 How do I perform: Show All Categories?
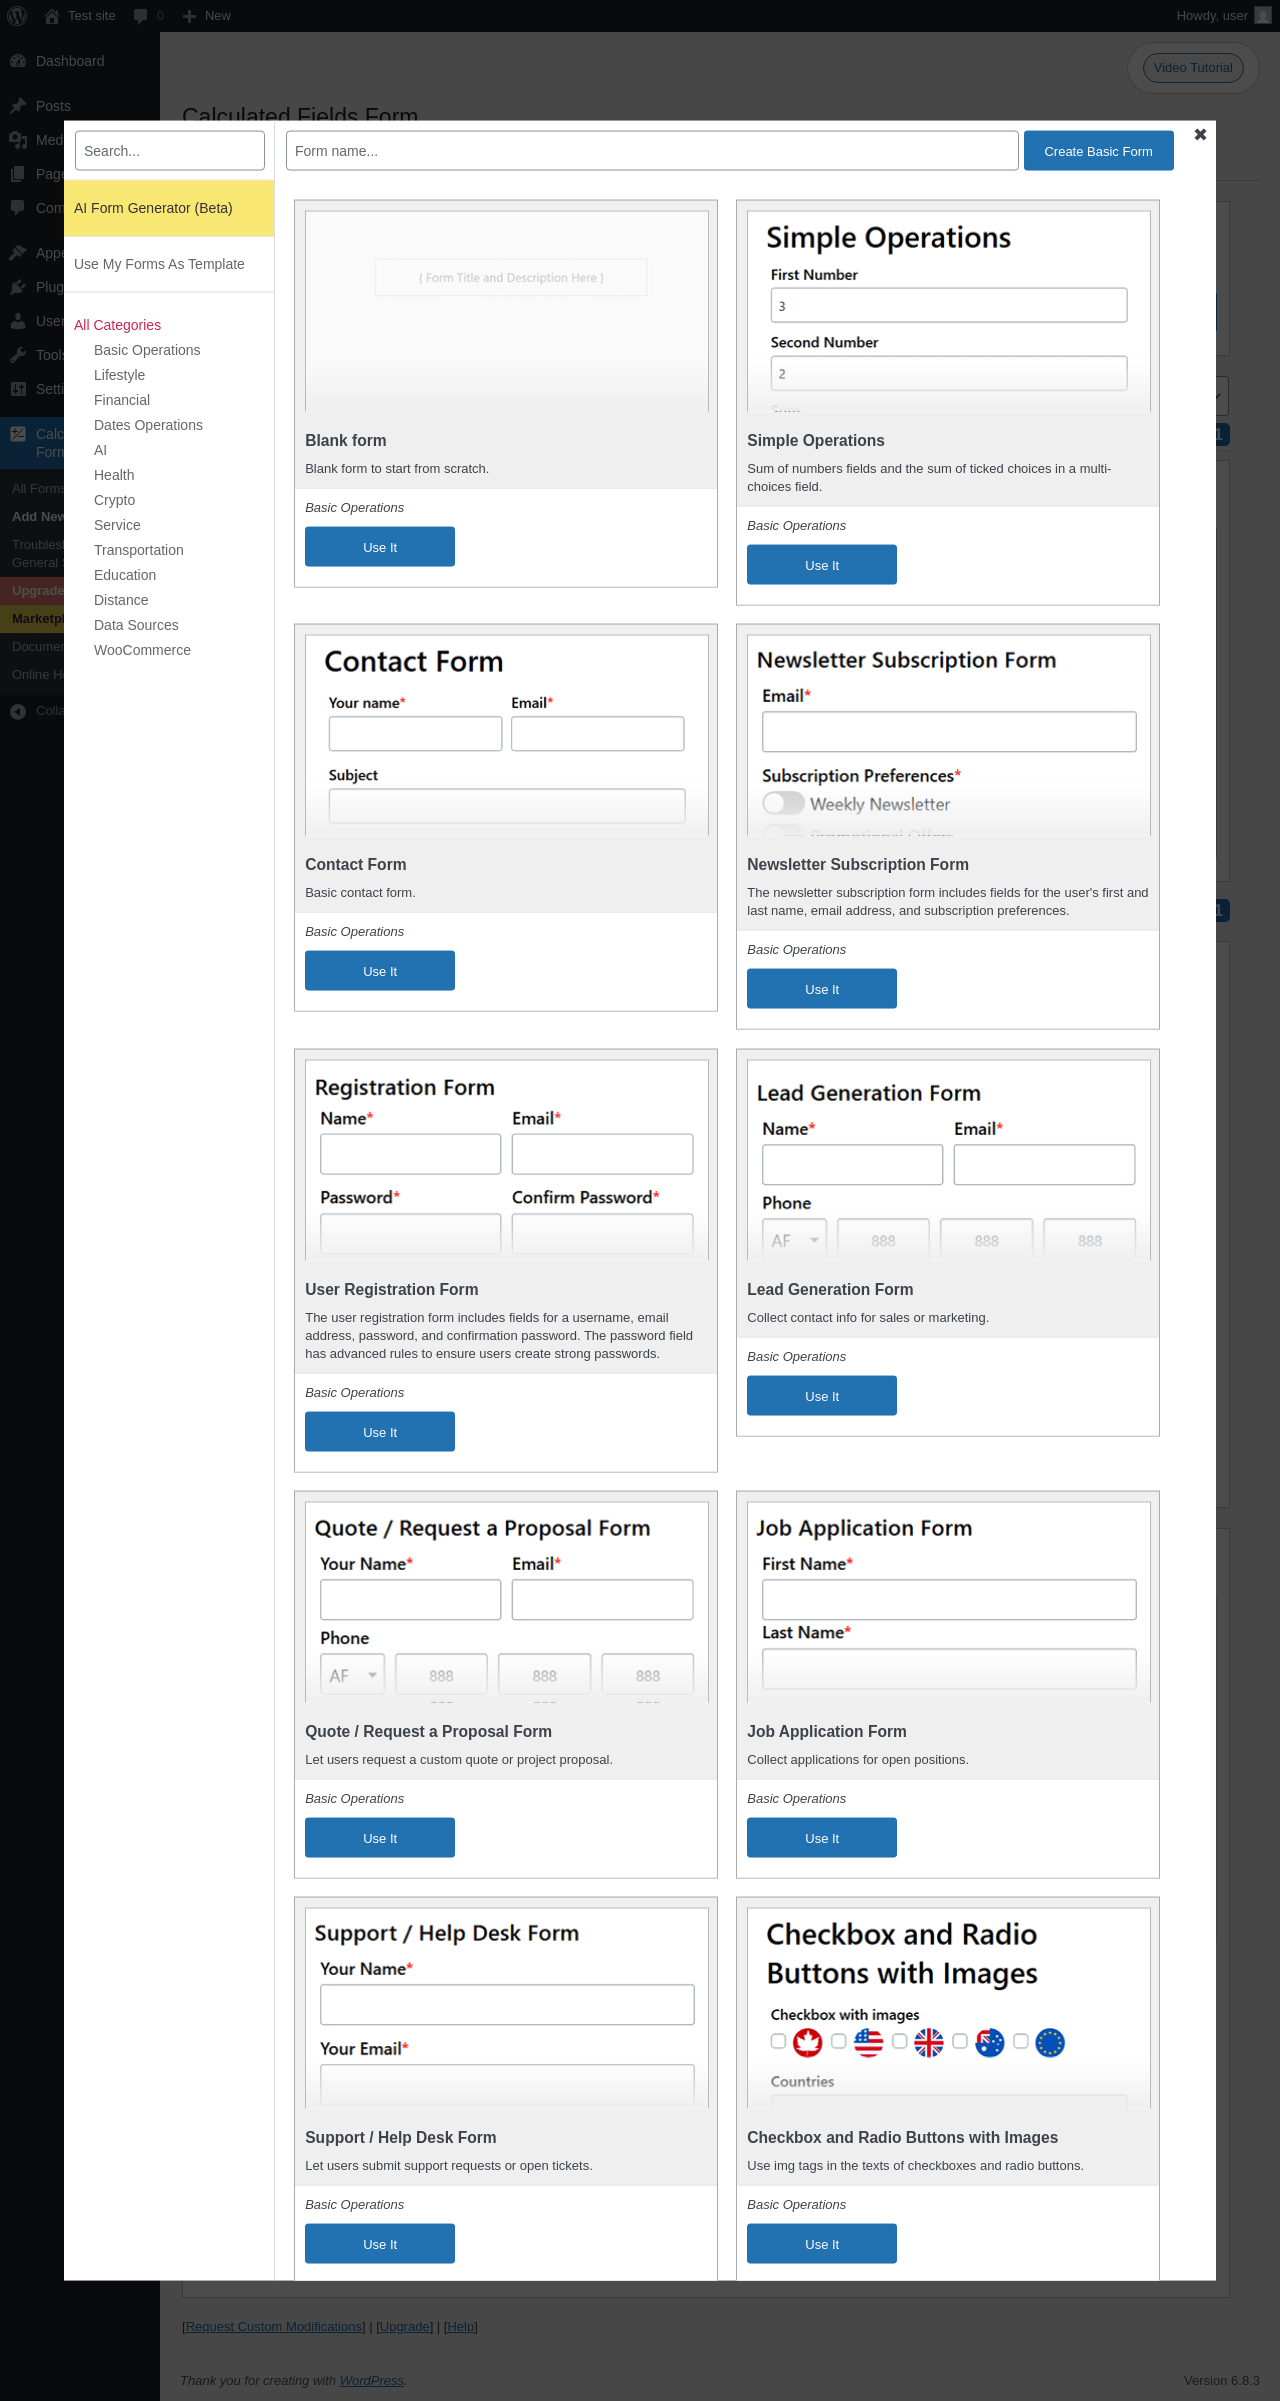117,325
